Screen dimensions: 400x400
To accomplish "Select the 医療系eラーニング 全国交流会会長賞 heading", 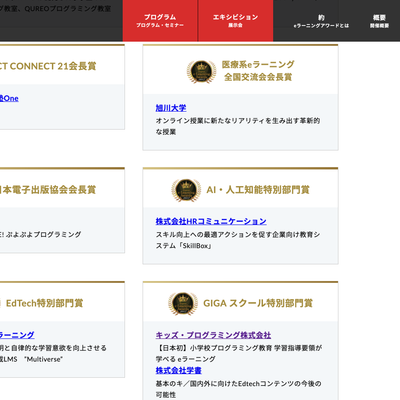I will [x=258, y=71].
